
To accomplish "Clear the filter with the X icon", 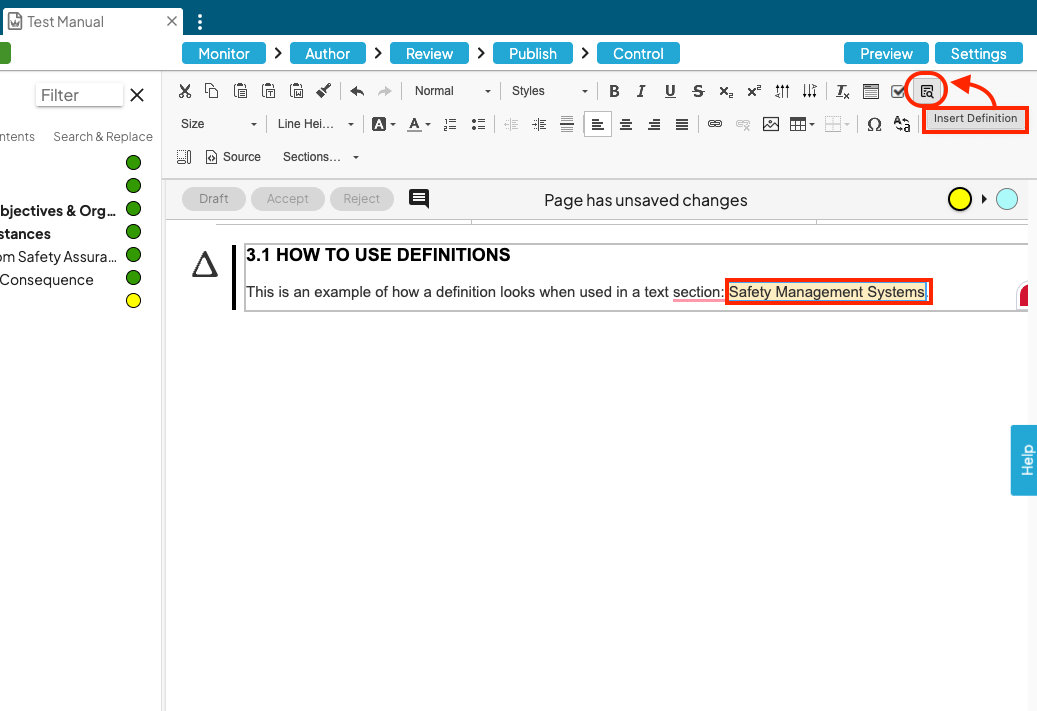I will 137,95.
